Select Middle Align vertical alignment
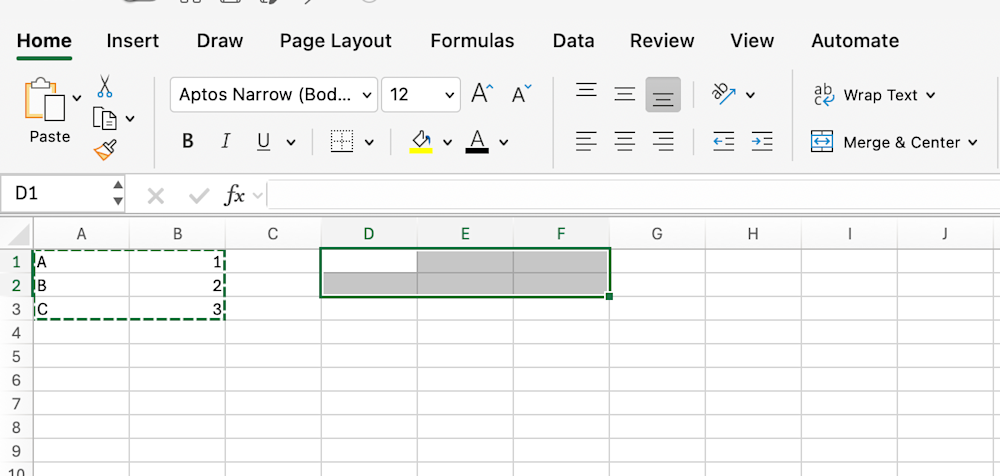This screenshot has width=1000, height=476. click(x=624, y=94)
